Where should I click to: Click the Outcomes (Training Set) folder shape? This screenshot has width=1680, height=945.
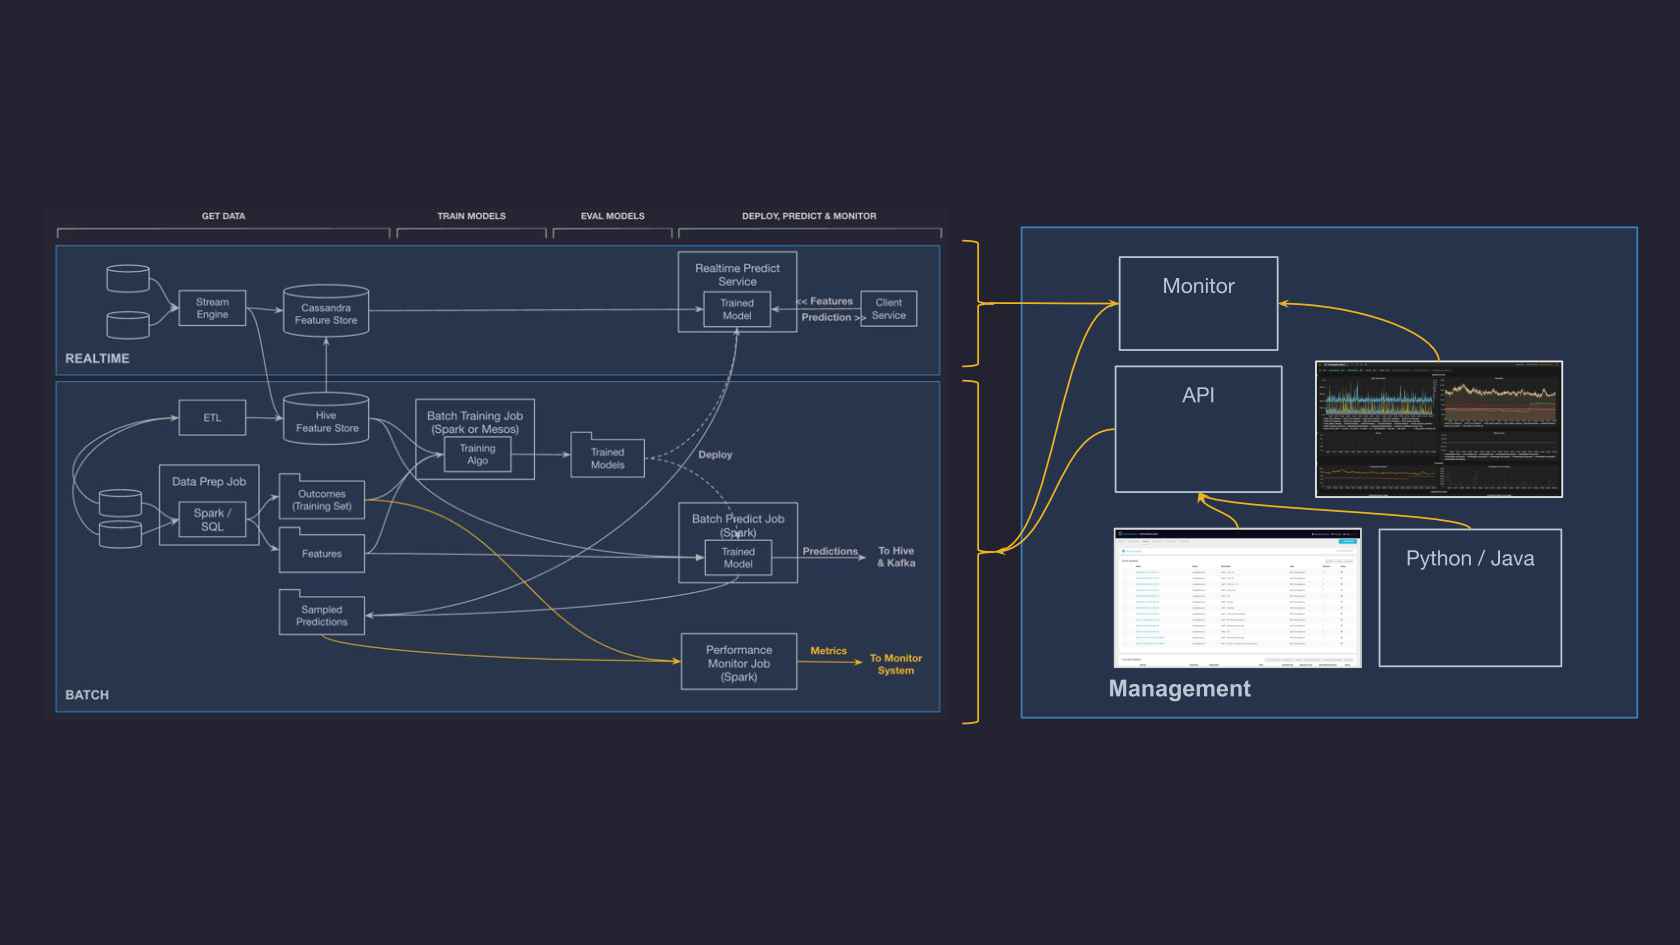click(x=321, y=498)
